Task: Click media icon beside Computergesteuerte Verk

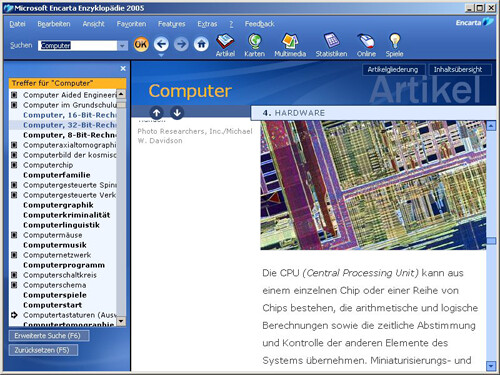Action: pos(14,195)
